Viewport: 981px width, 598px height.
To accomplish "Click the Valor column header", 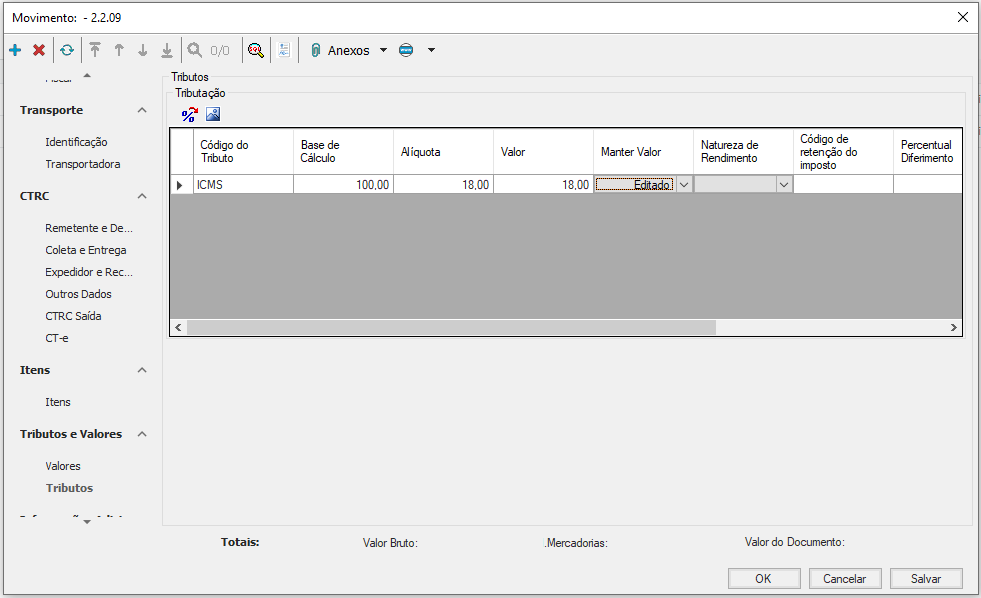I will click(x=544, y=151).
